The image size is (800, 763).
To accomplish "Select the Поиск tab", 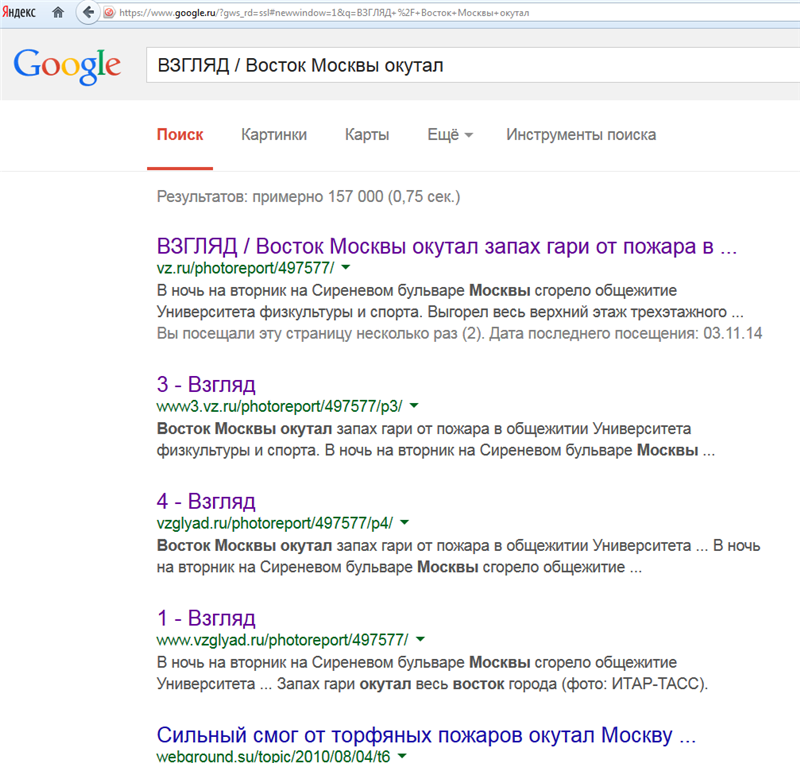I will click(180, 135).
